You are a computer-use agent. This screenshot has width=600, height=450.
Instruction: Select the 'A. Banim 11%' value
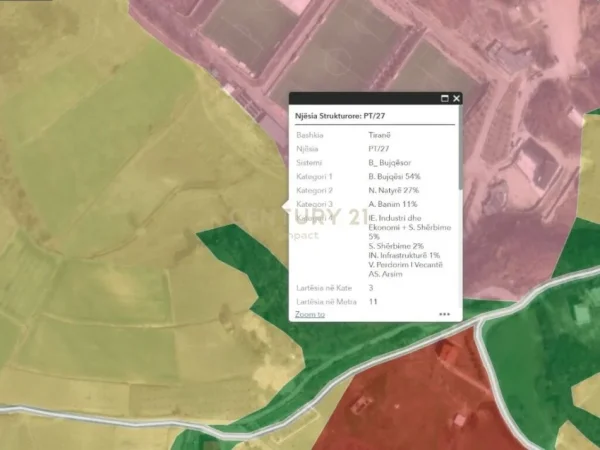391,204
